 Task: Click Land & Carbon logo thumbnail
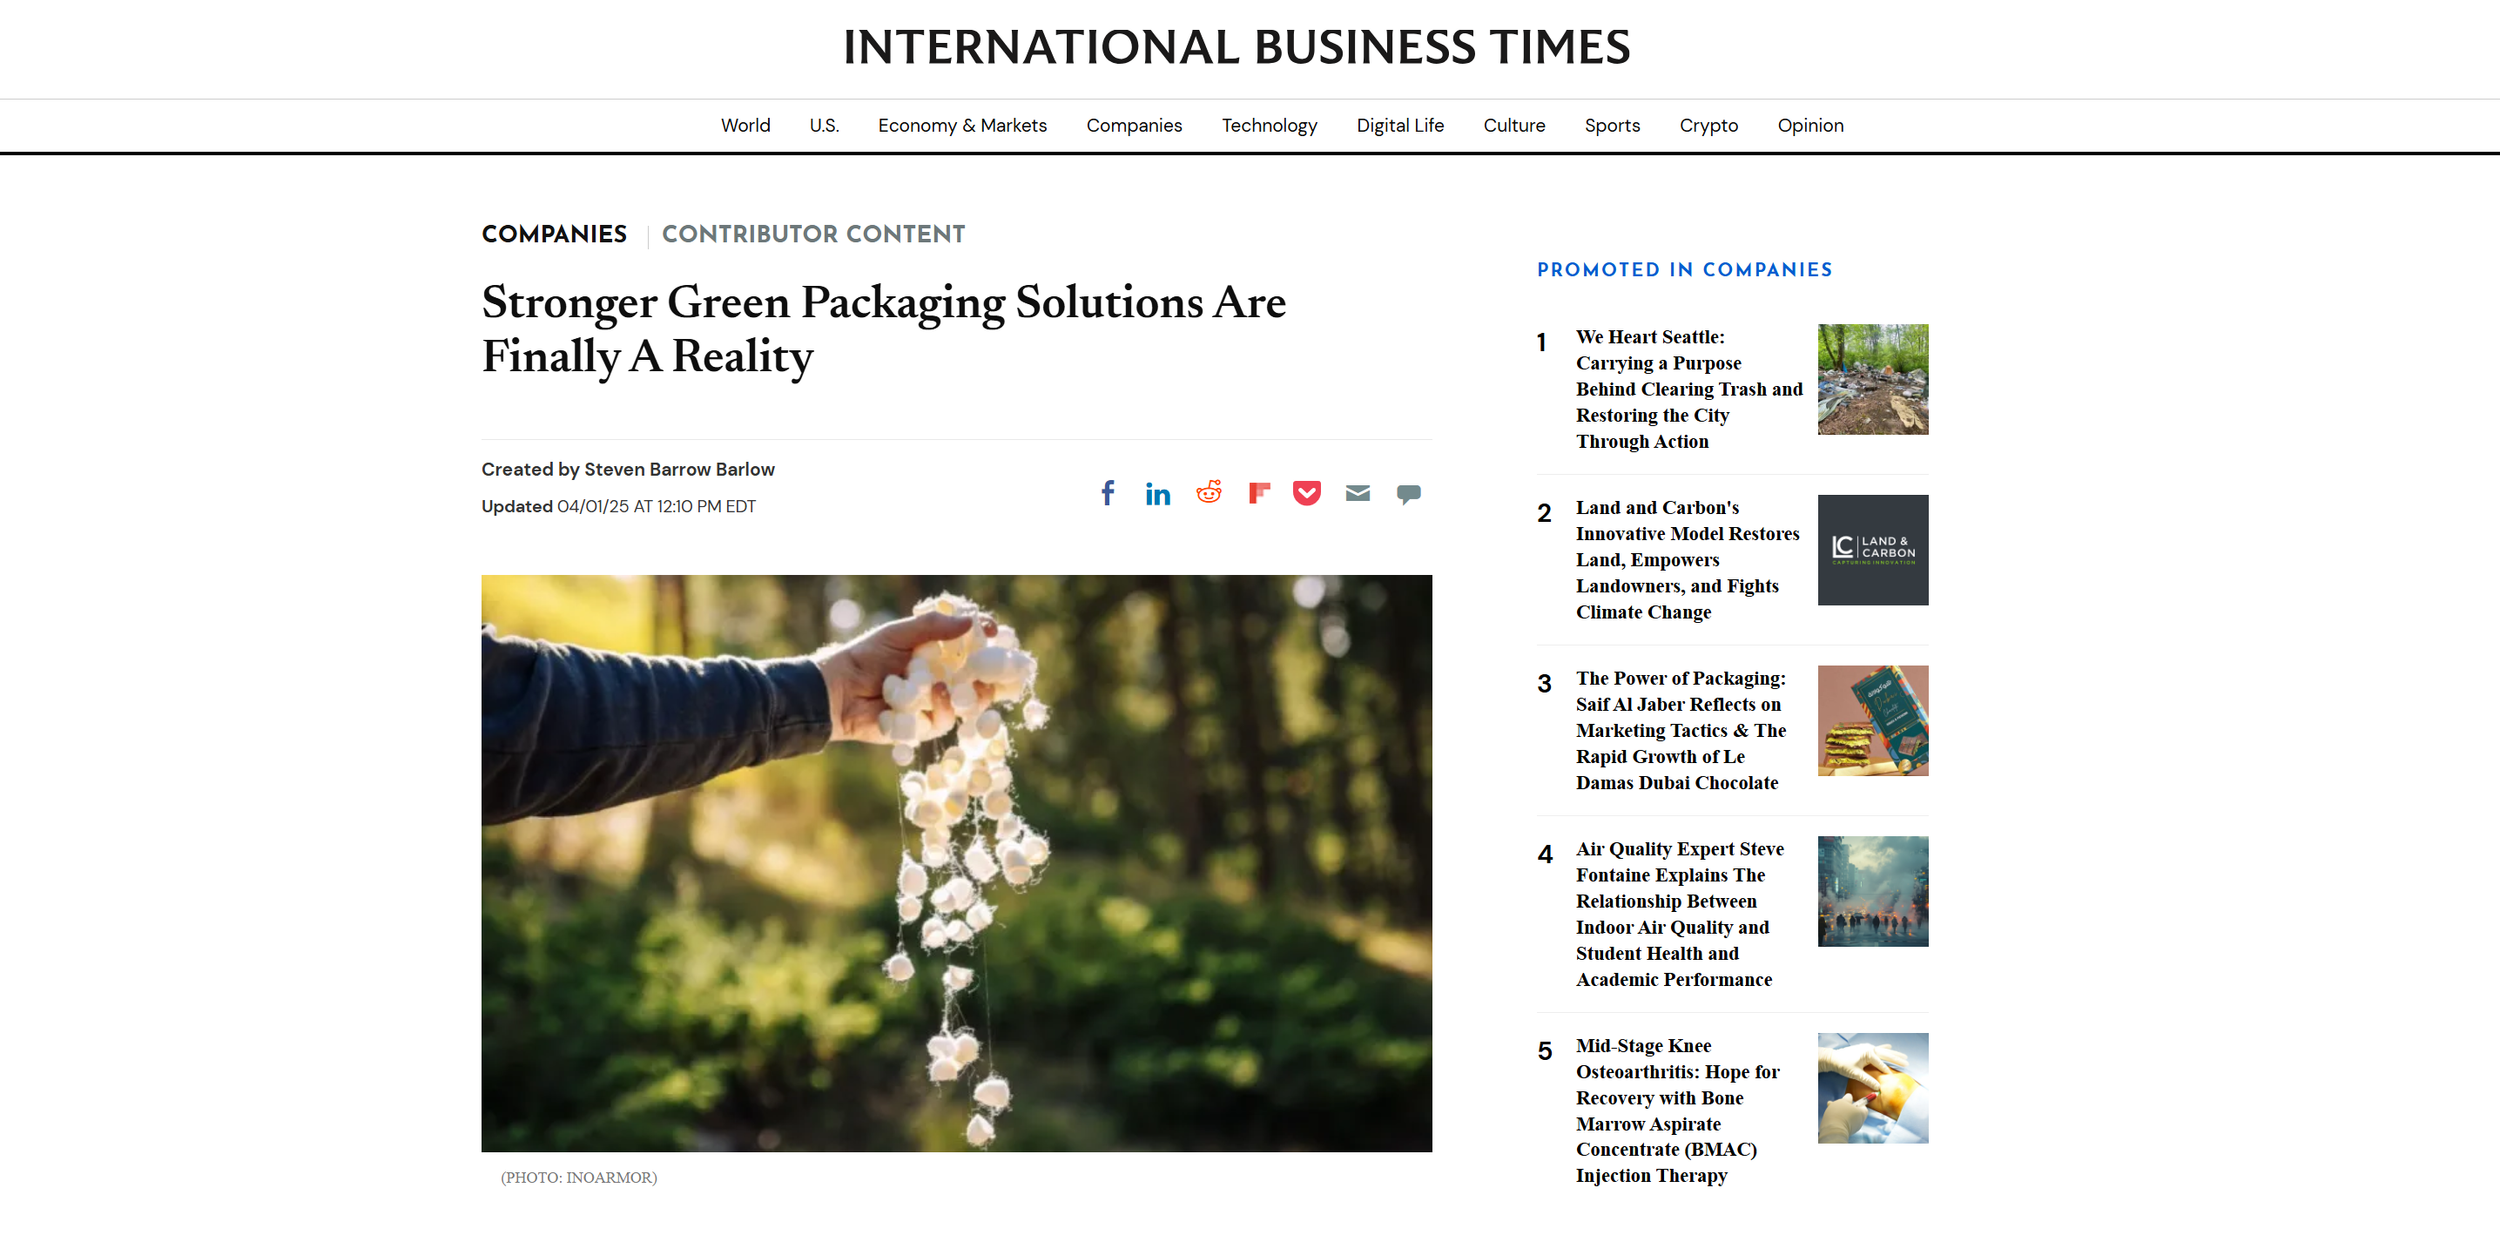(1872, 550)
